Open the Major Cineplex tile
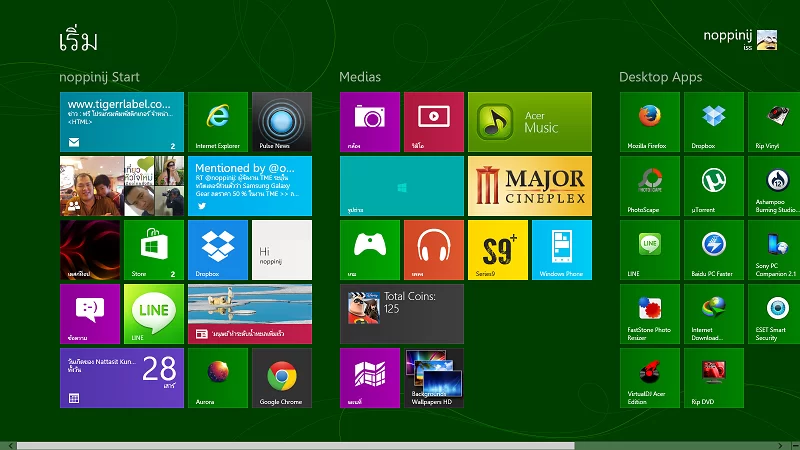This screenshot has height=450, width=800. [530, 186]
